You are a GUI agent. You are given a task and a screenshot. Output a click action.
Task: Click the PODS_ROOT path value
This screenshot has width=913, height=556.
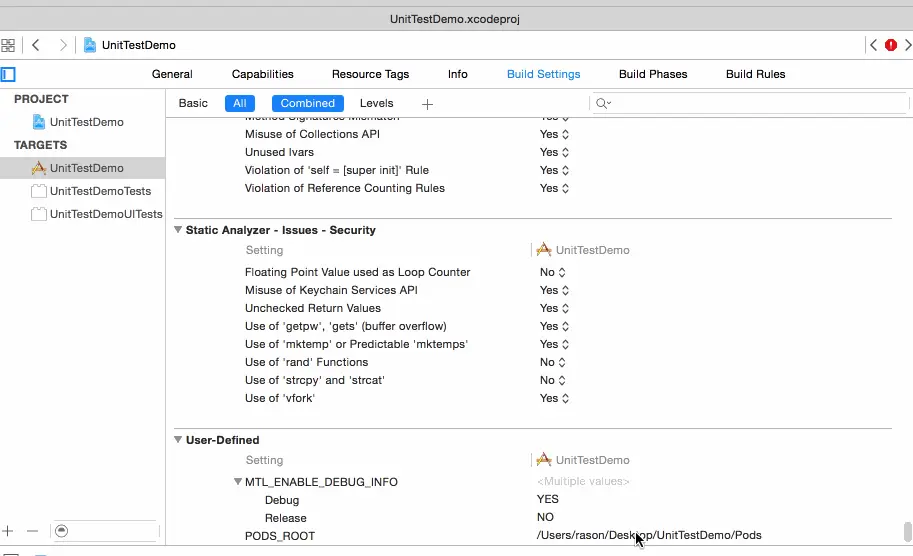click(x=649, y=535)
